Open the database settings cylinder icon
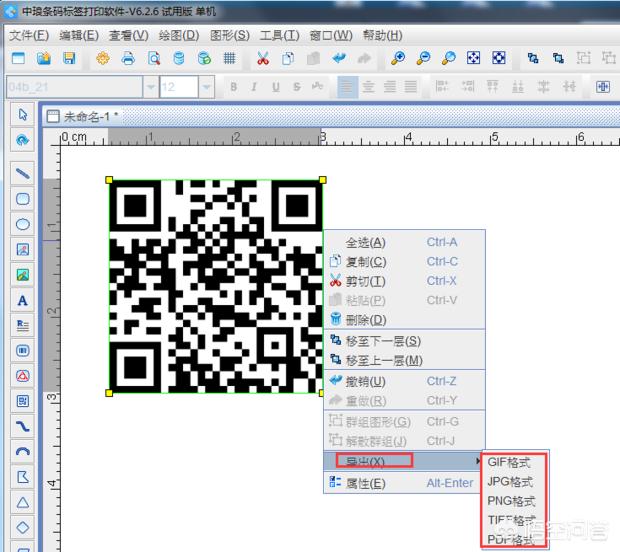This screenshot has width=620, height=552. click(x=179, y=59)
